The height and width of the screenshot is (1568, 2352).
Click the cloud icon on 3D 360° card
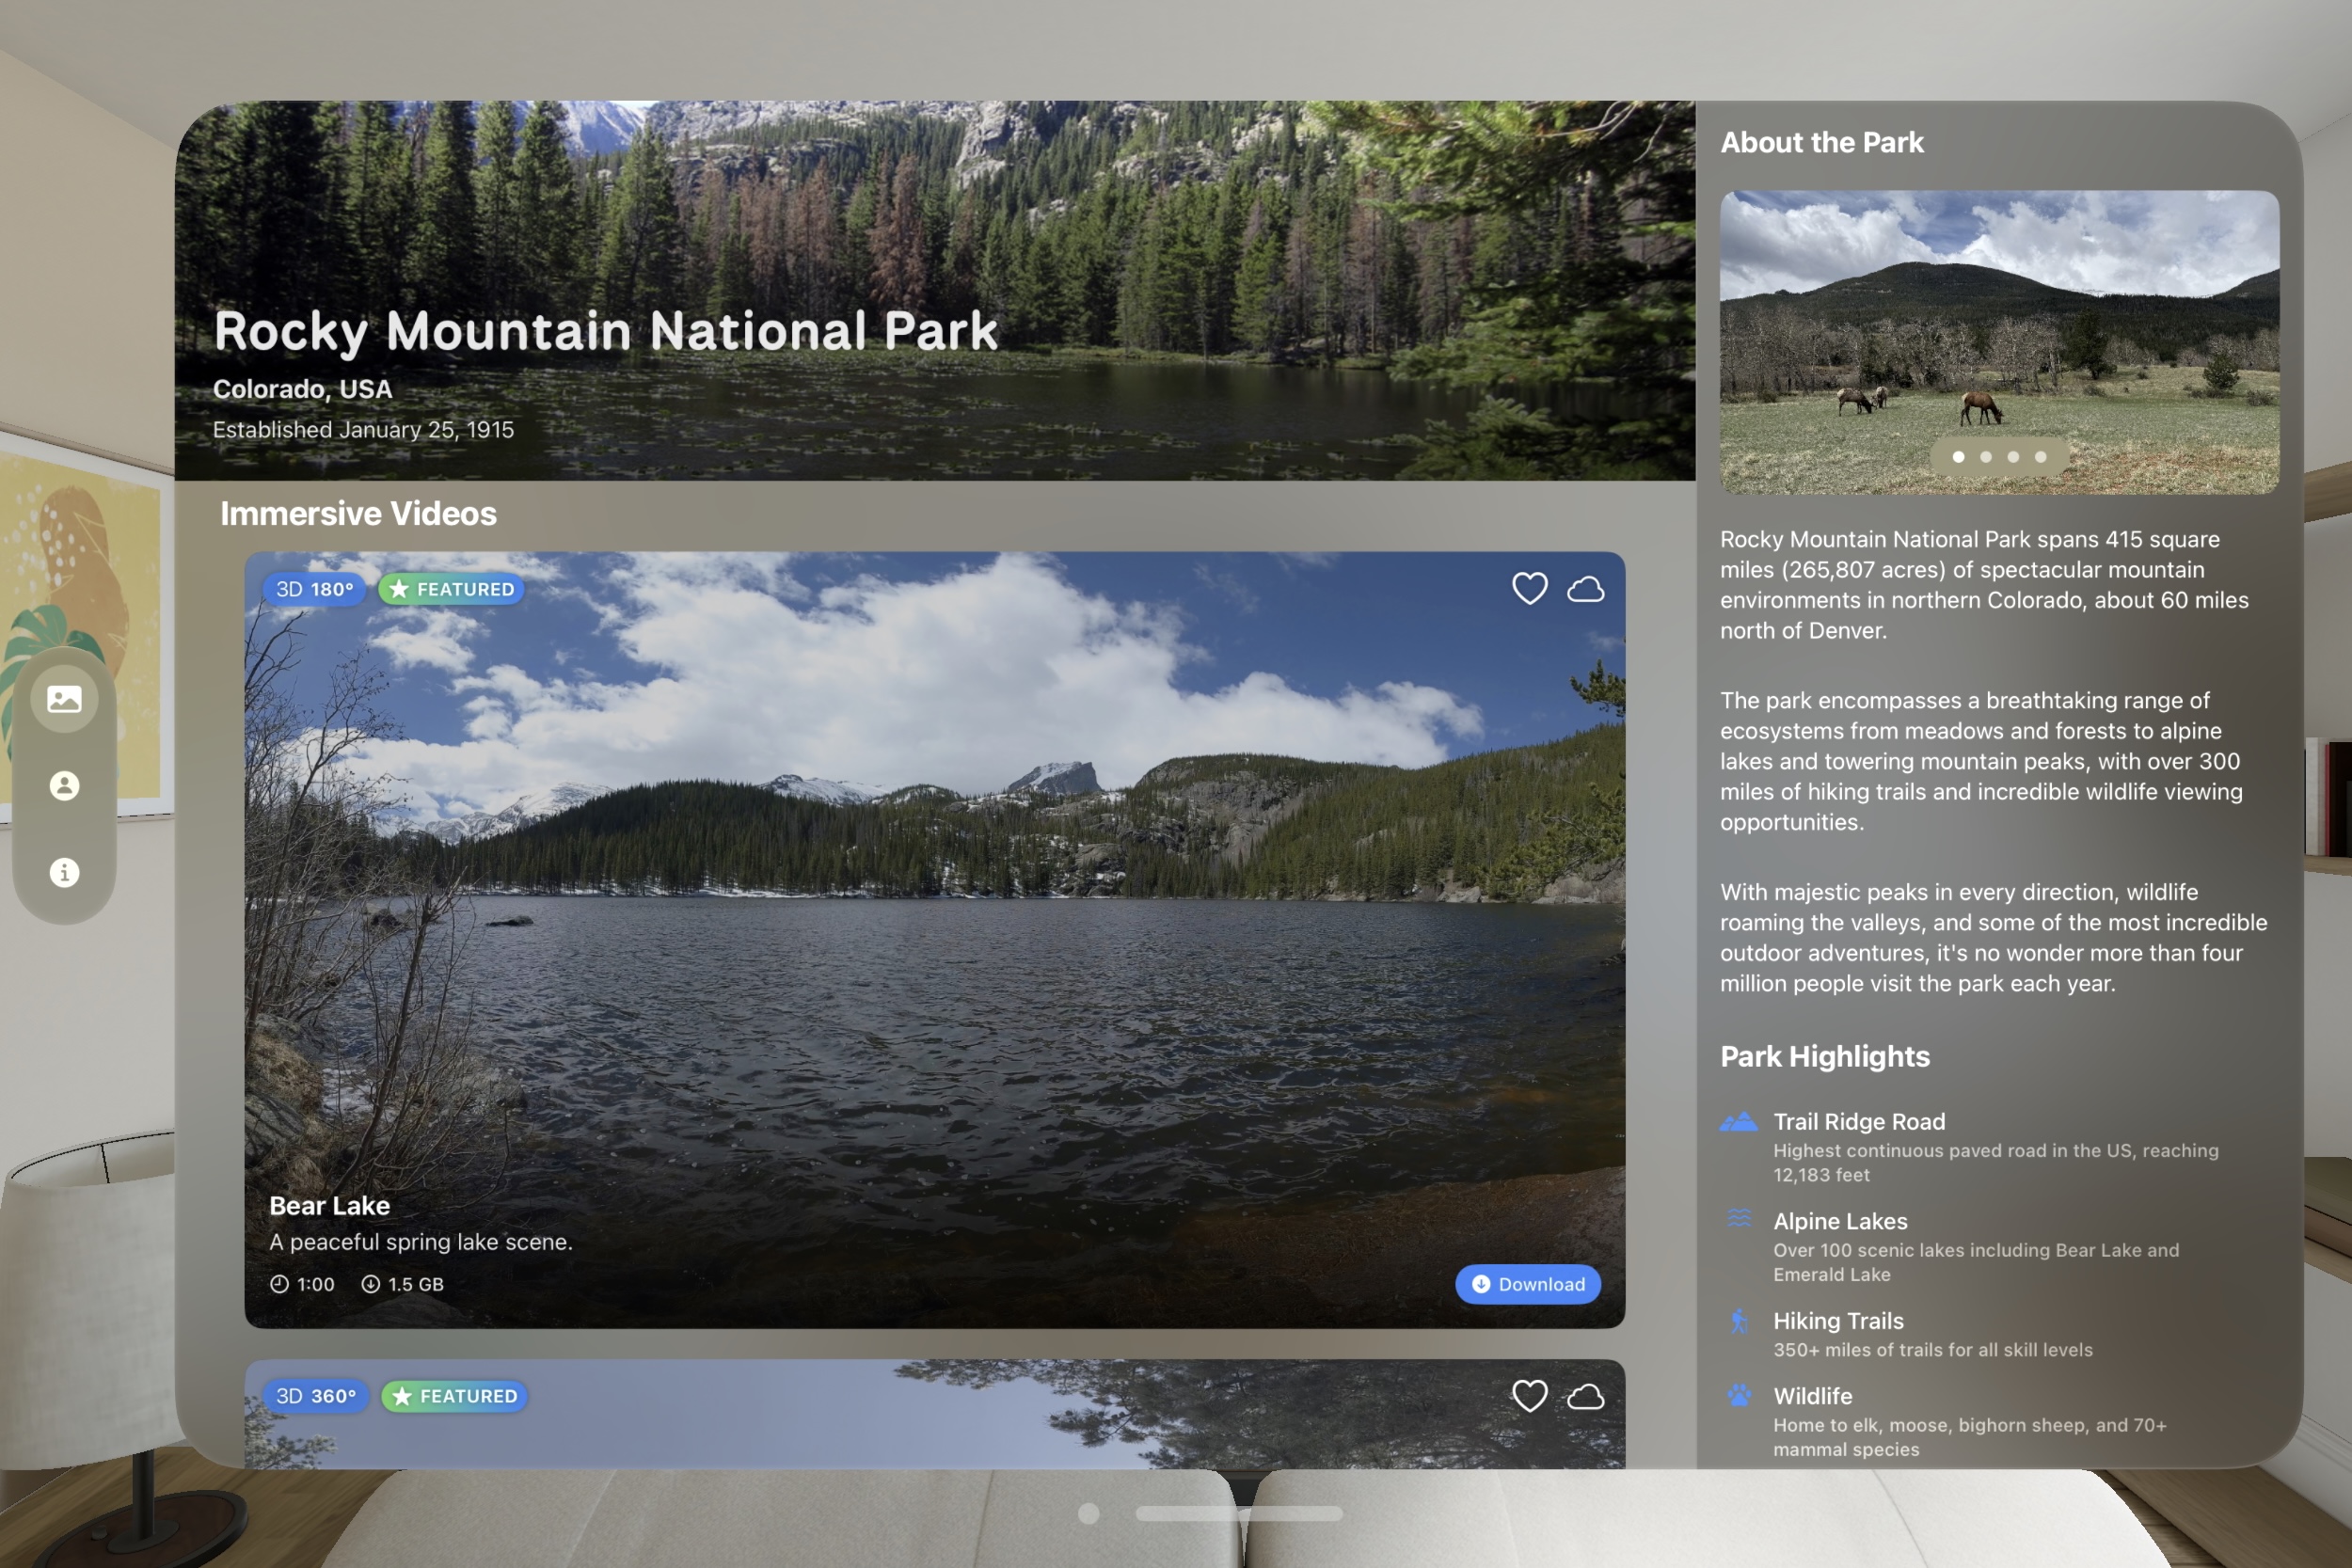point(1586,1397)
